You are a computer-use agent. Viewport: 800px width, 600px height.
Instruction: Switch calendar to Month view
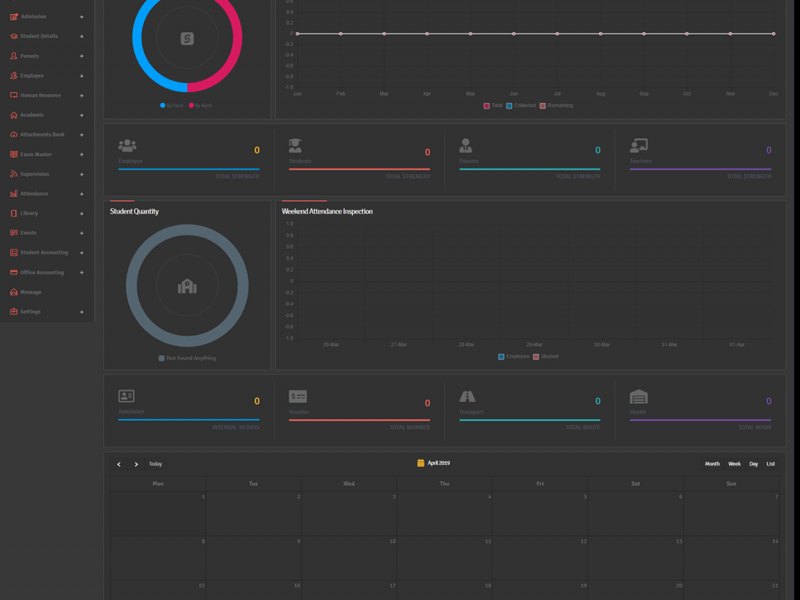712,464
